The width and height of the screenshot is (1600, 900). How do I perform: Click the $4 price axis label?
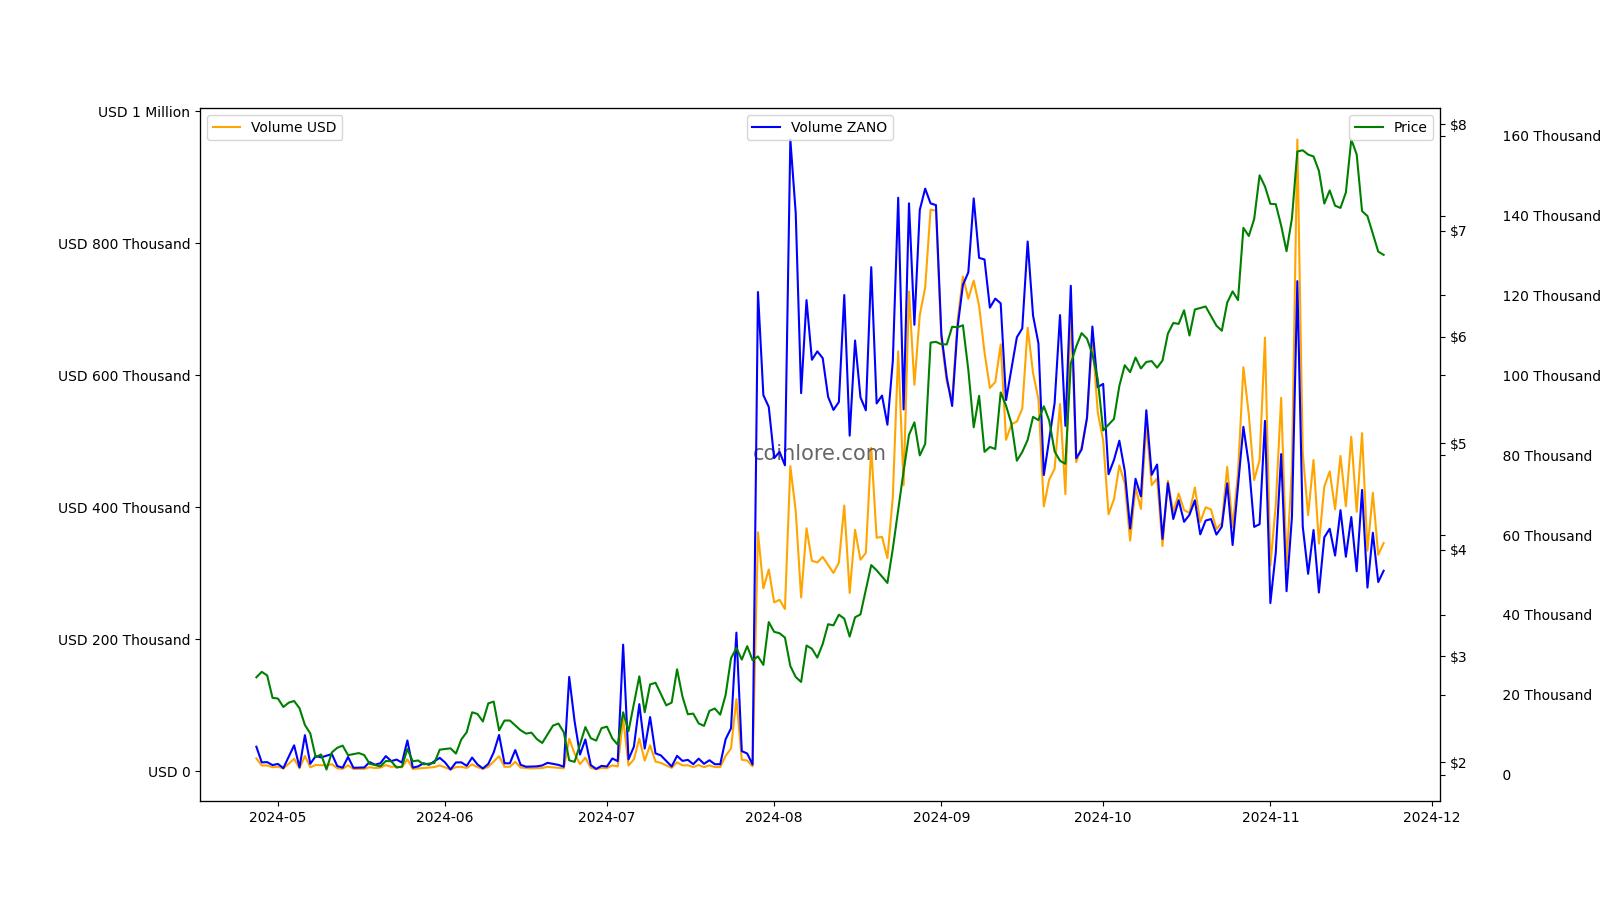tap(1458, 550)
